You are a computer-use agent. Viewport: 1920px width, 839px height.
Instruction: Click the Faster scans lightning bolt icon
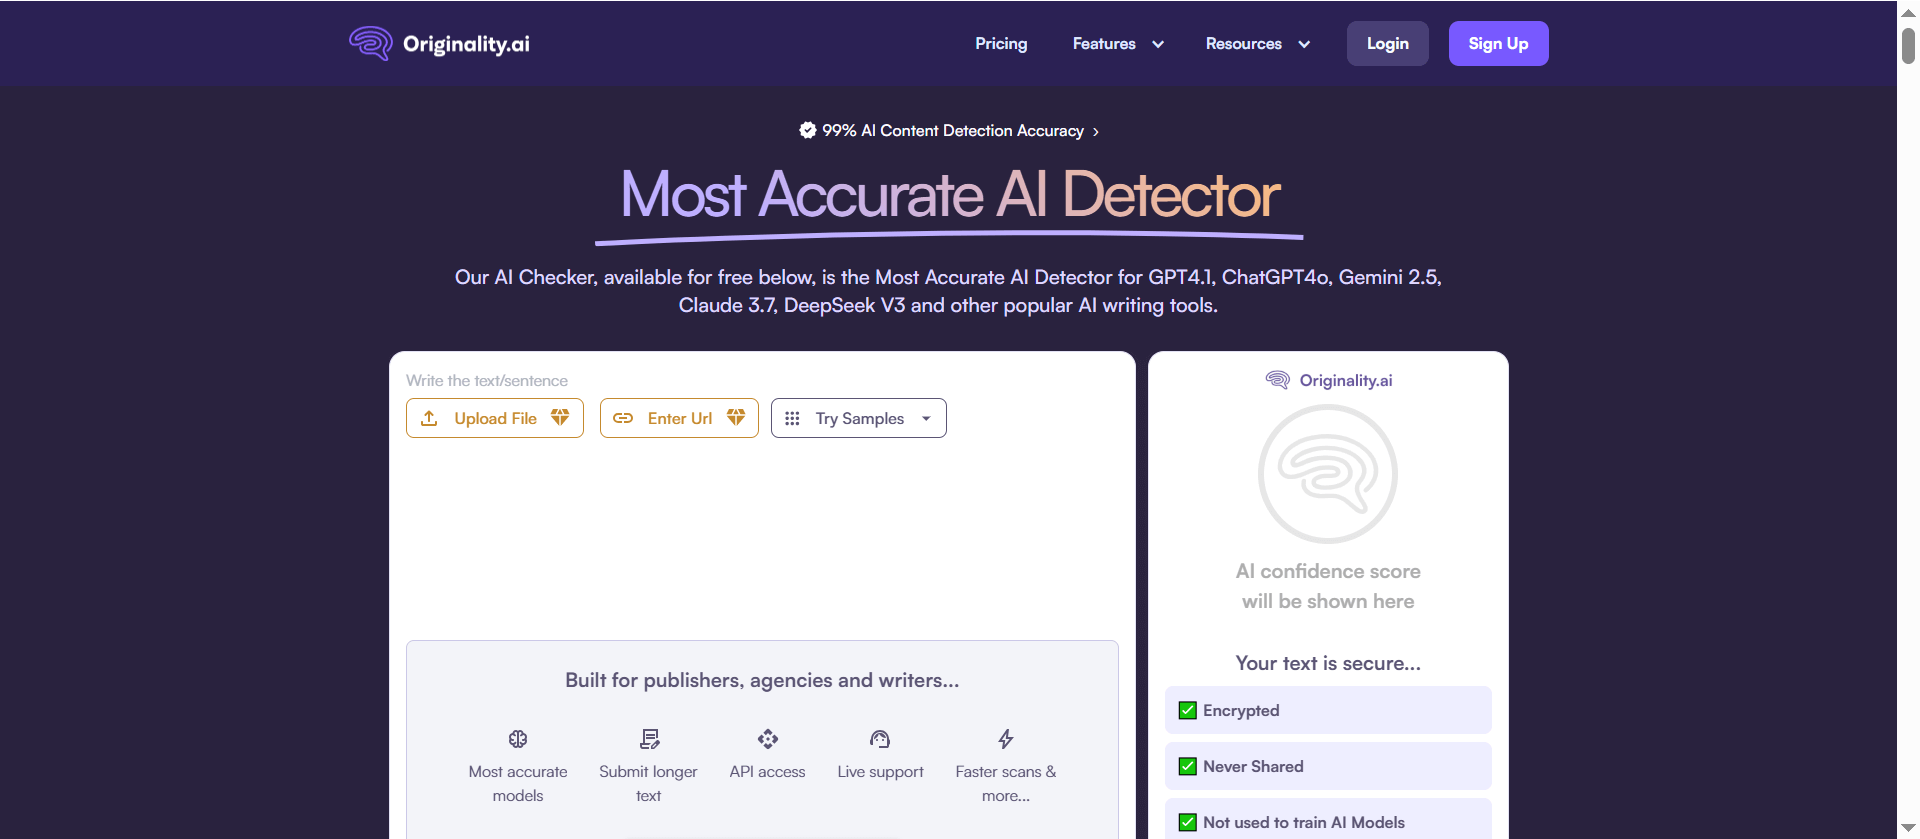click(x=1006, y=739)
